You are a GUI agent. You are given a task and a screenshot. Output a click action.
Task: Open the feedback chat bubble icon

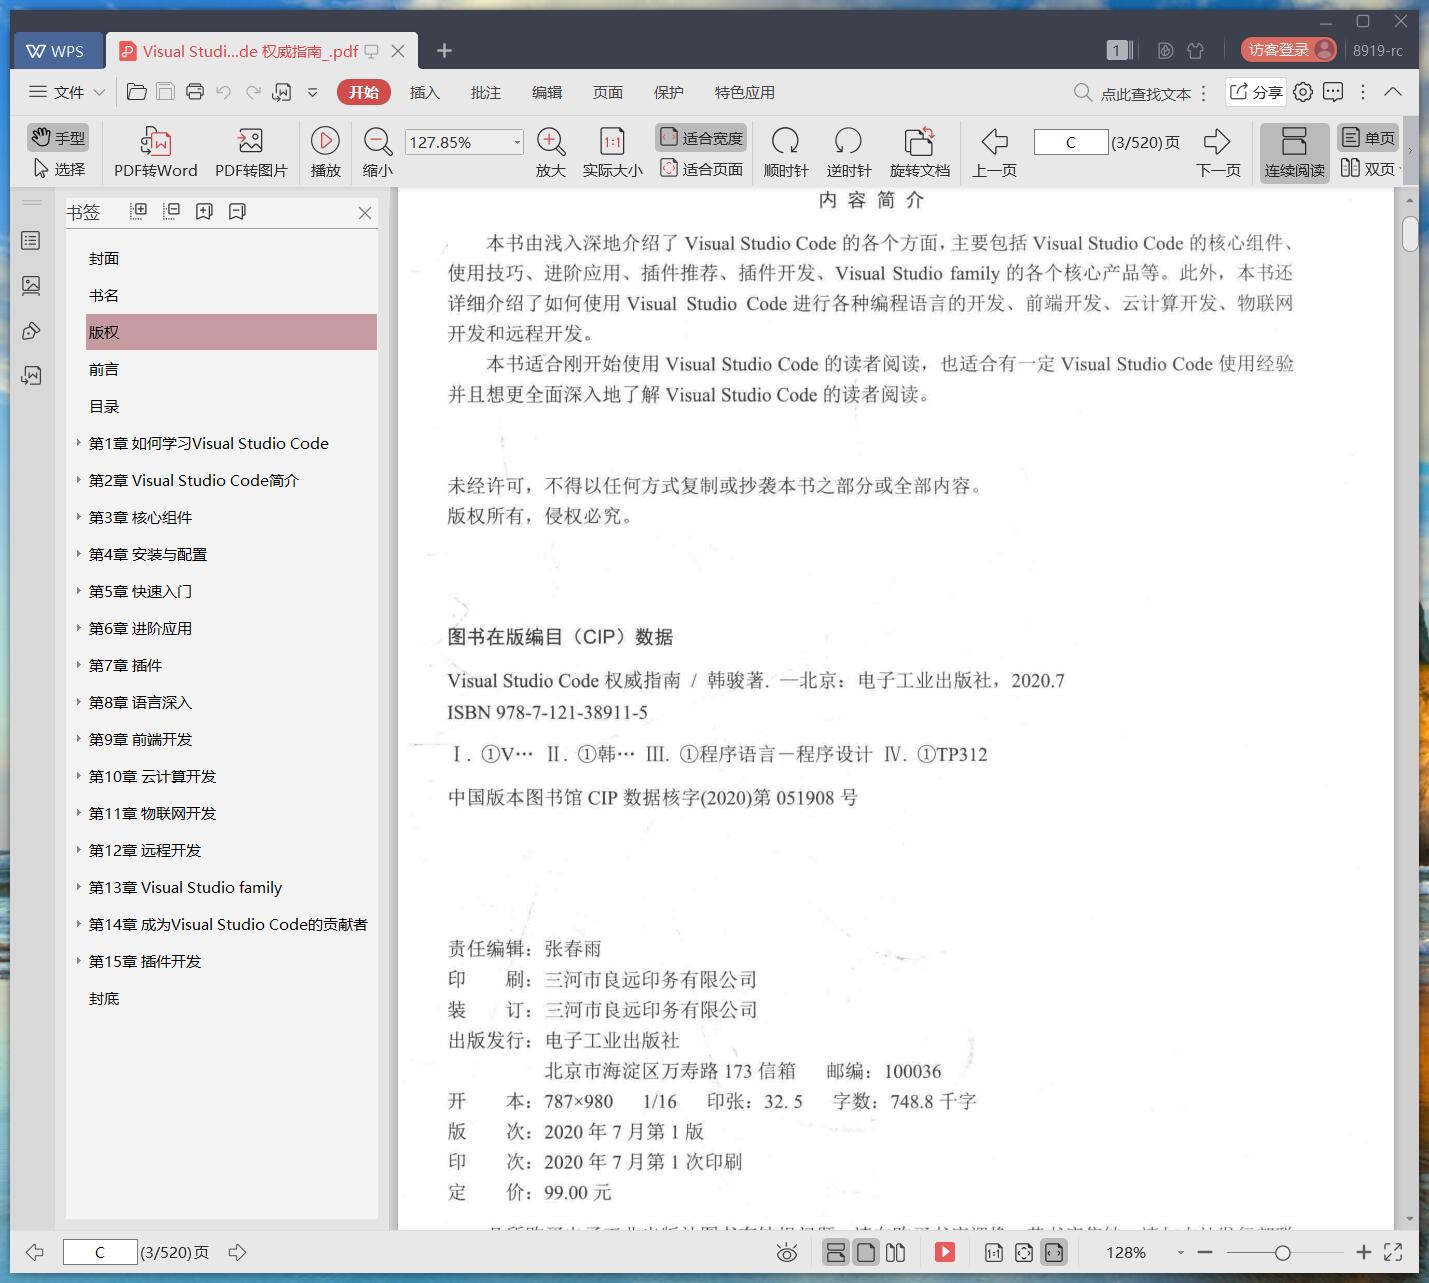[x=1333, y=92]
